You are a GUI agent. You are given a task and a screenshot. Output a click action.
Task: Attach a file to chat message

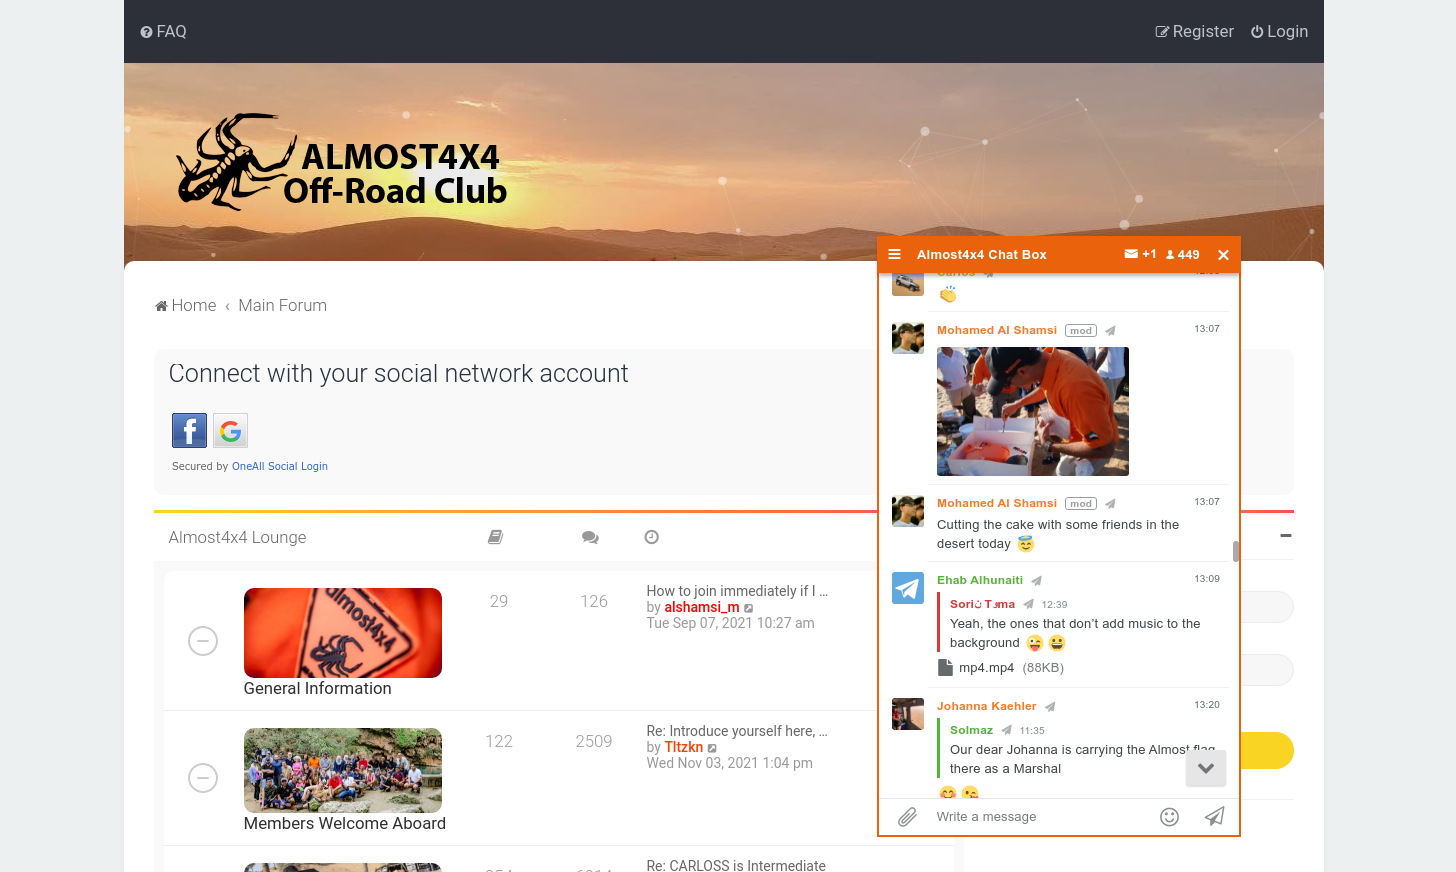click(x=907, y=817)
